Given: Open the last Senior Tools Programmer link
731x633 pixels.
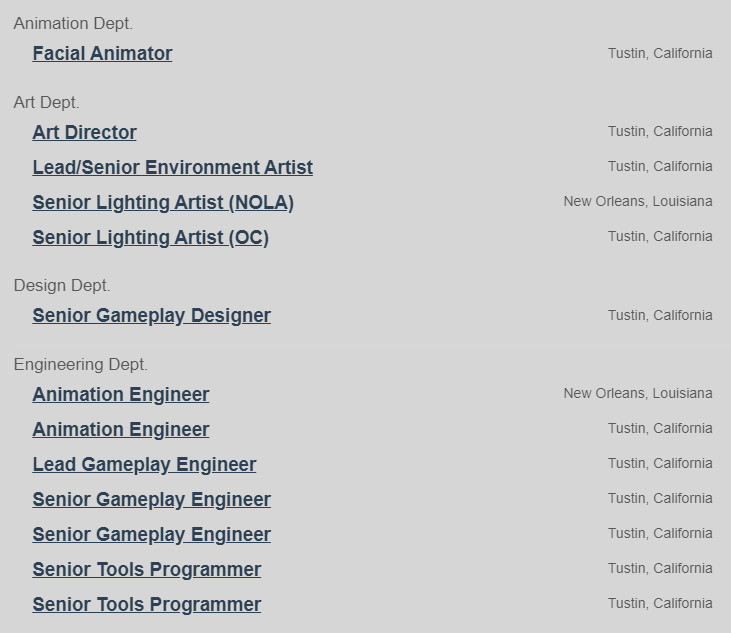Looking at the screenshot, I should [x=146, y=604].
